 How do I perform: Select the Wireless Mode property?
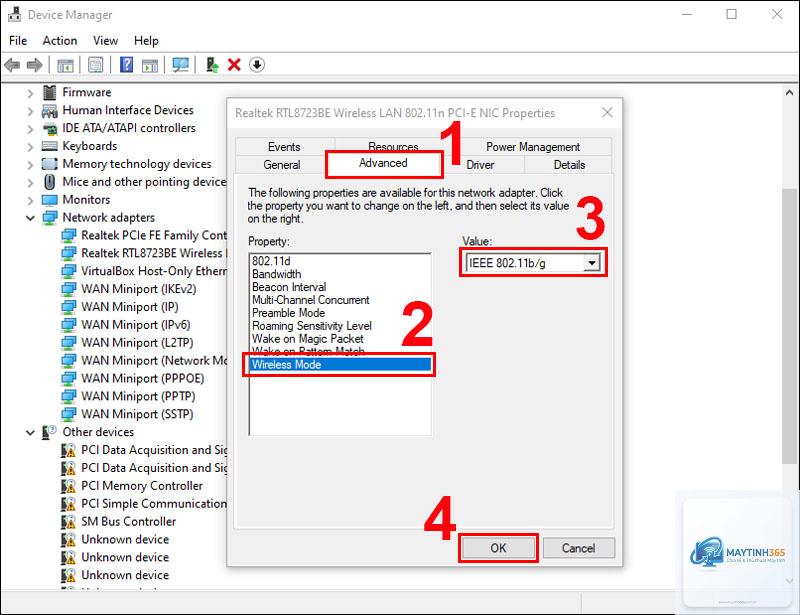pos(341,364)
